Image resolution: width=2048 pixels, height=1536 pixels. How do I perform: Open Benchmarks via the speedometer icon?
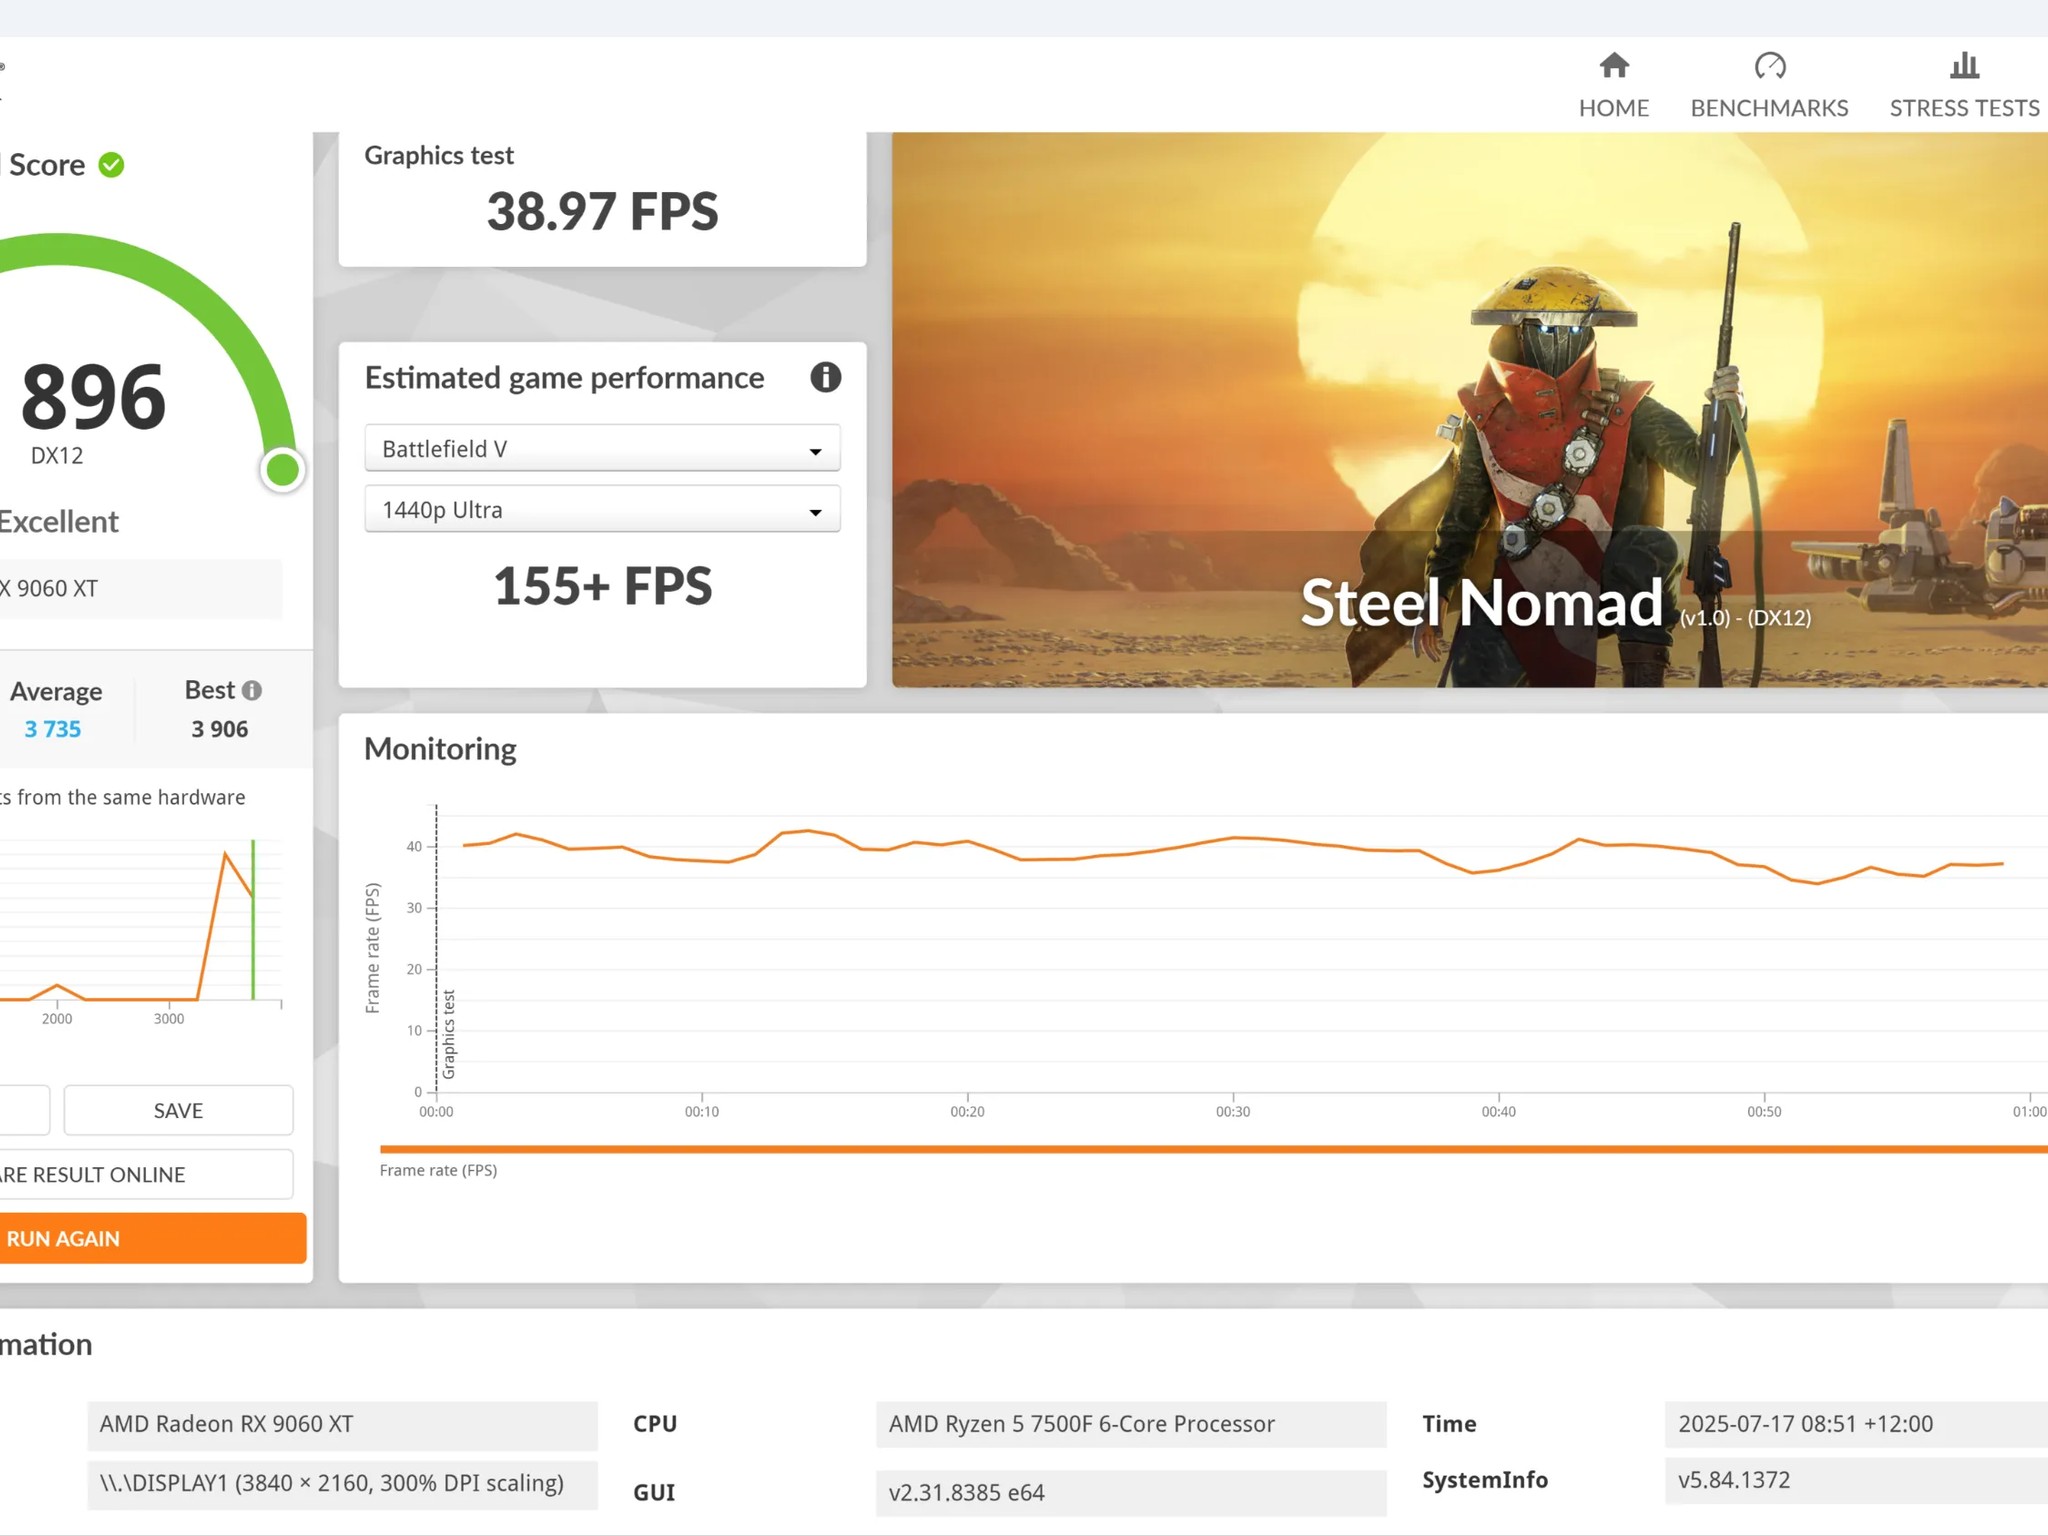click(x=1769, y=66)
